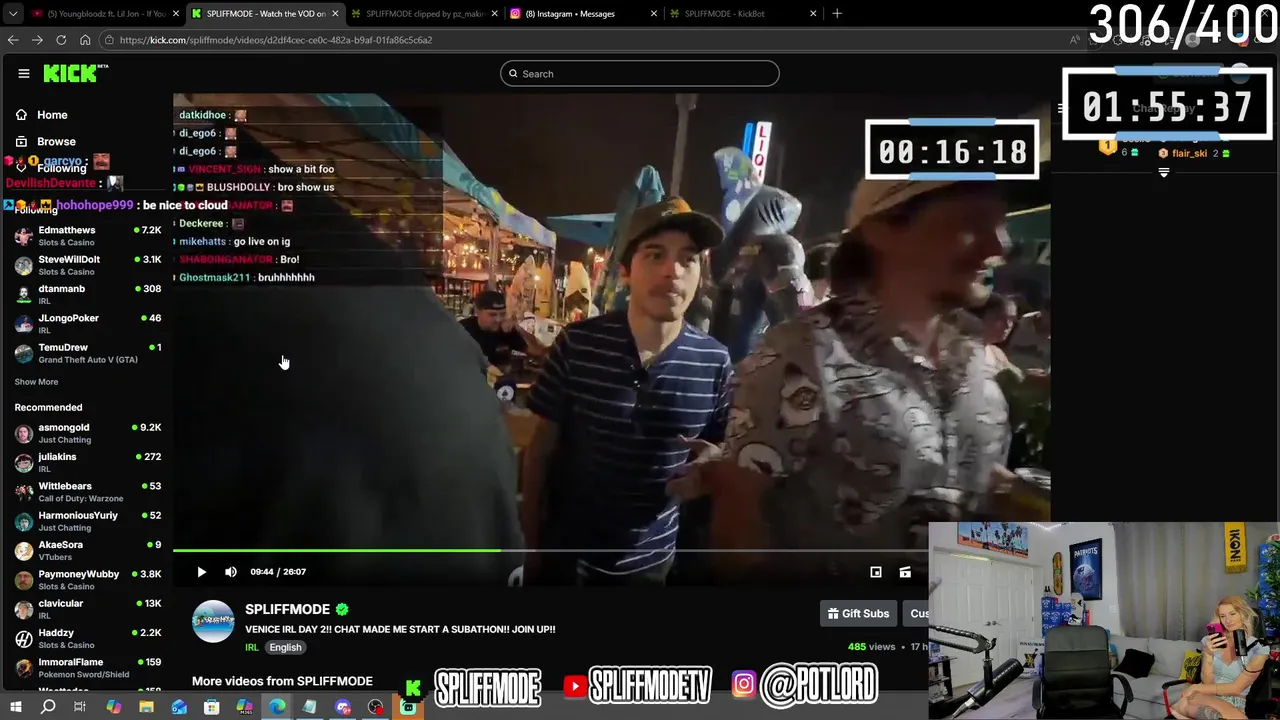Open Windows taskbar search
This screenshot has height=720, width=1280.
click(x=48, y=708)
